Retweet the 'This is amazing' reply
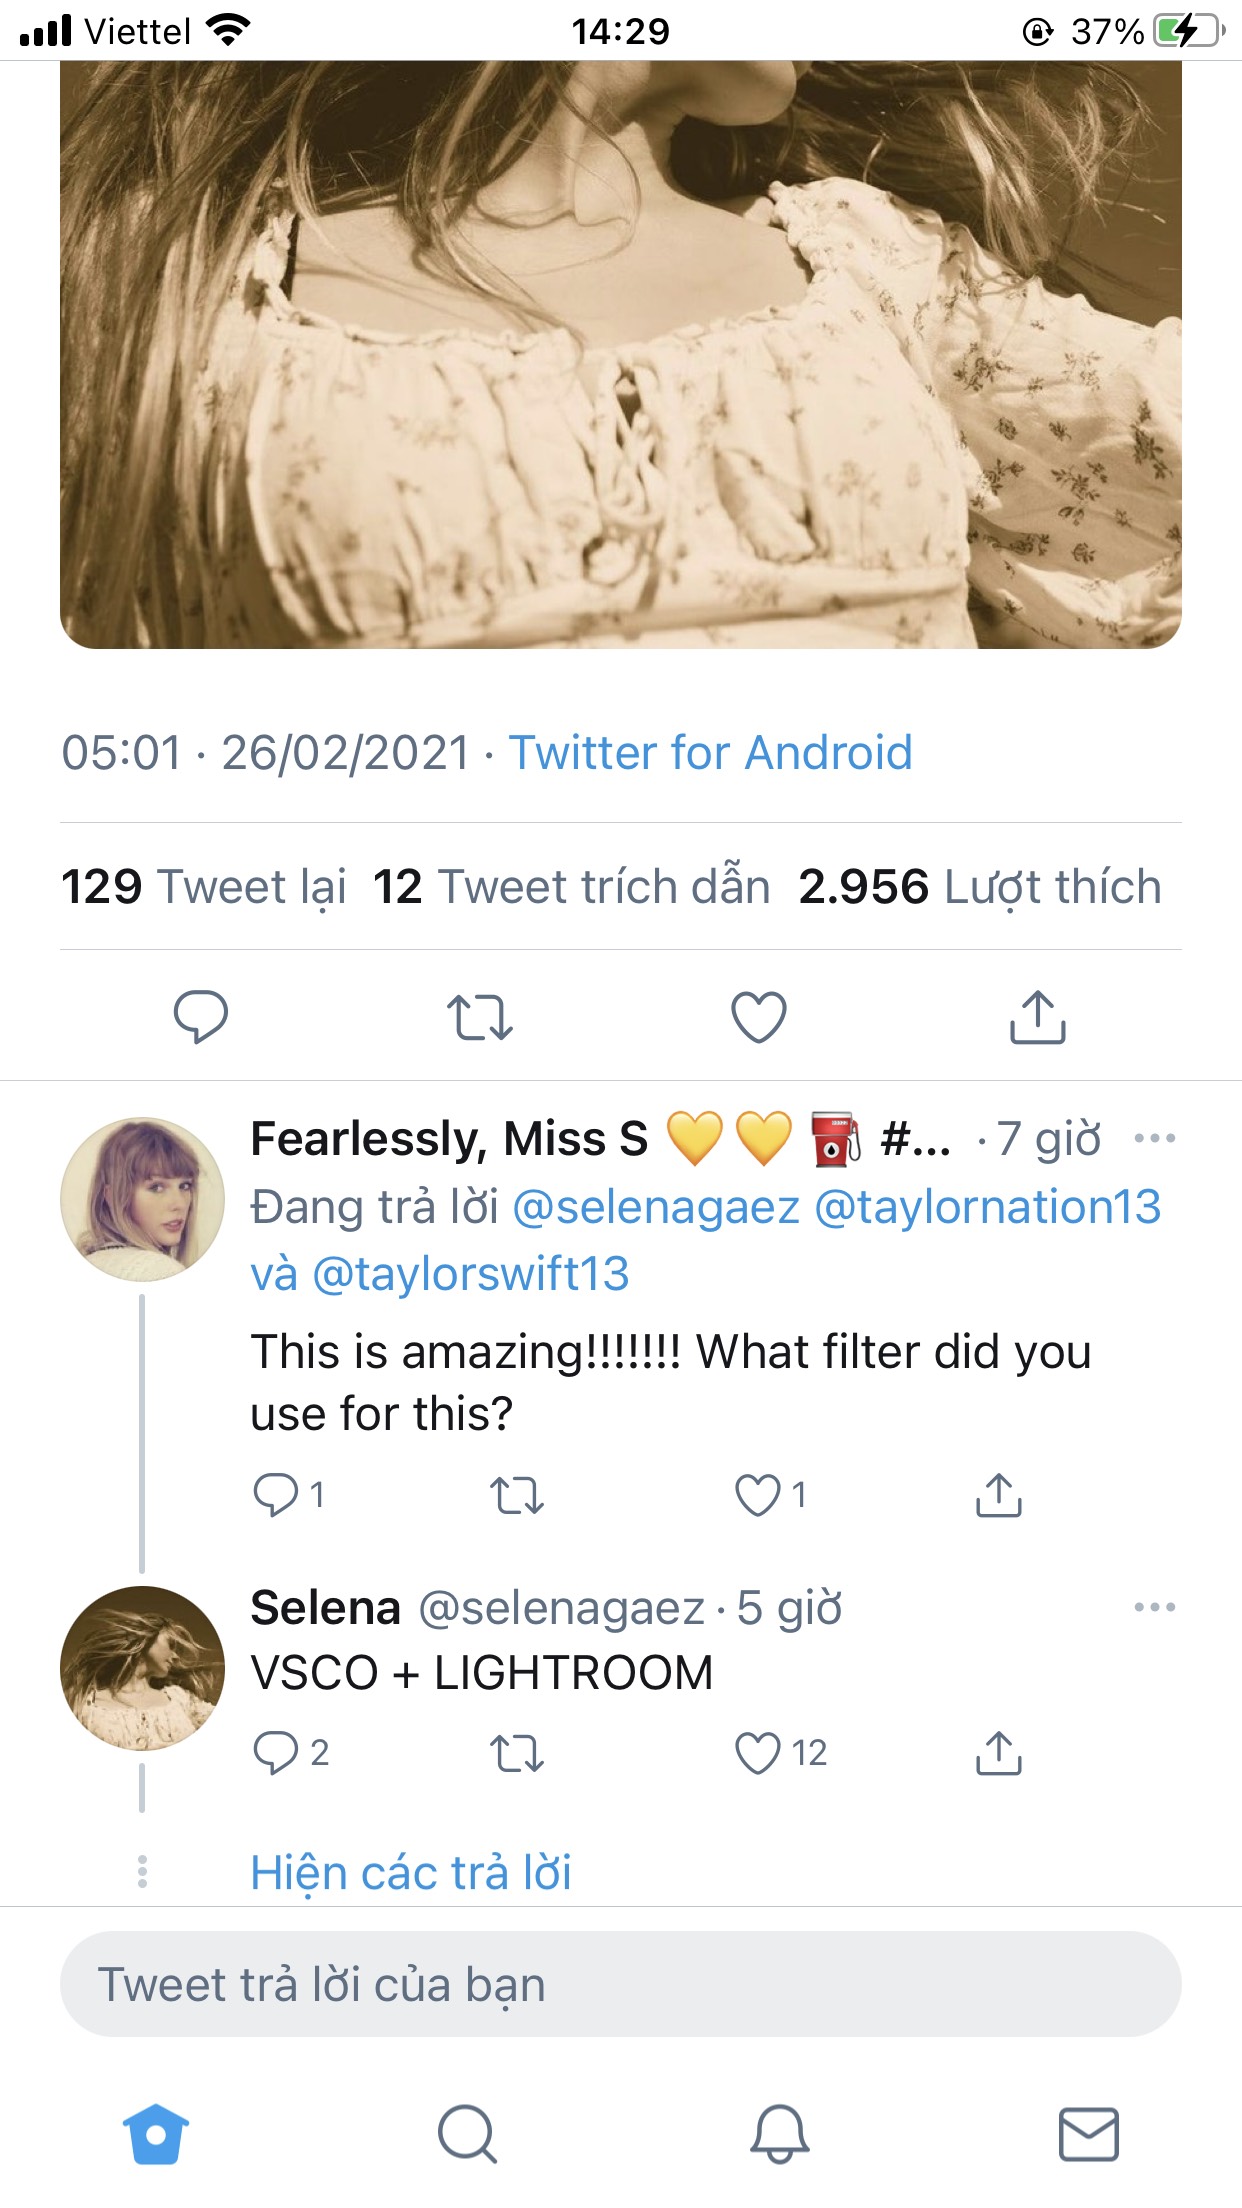 [x=517, y=1495]
